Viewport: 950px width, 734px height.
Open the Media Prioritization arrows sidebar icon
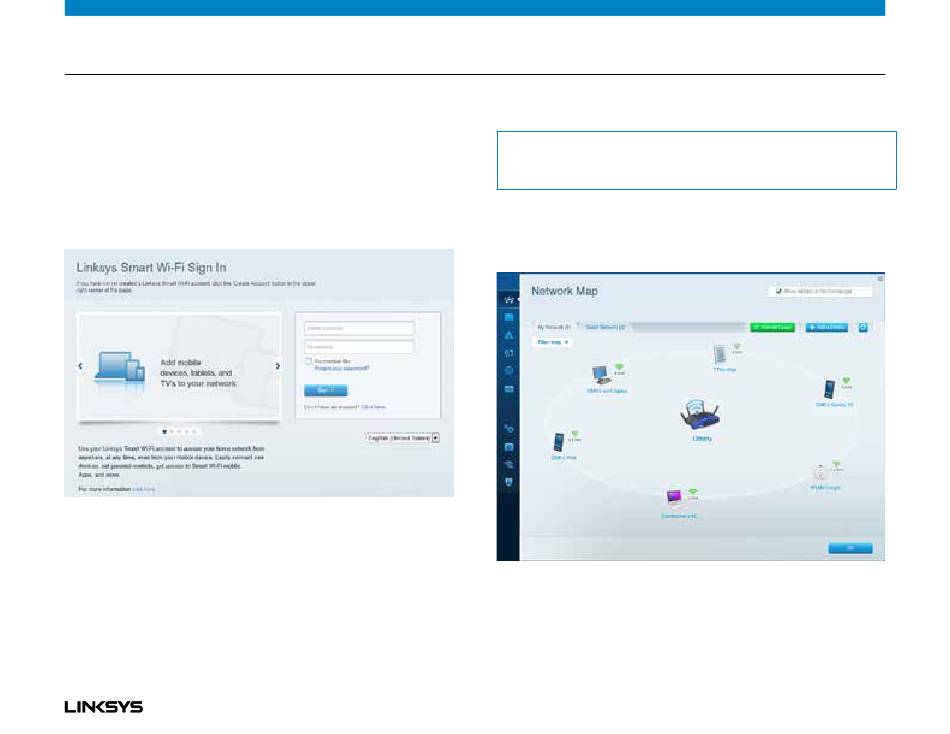[509, 353]
